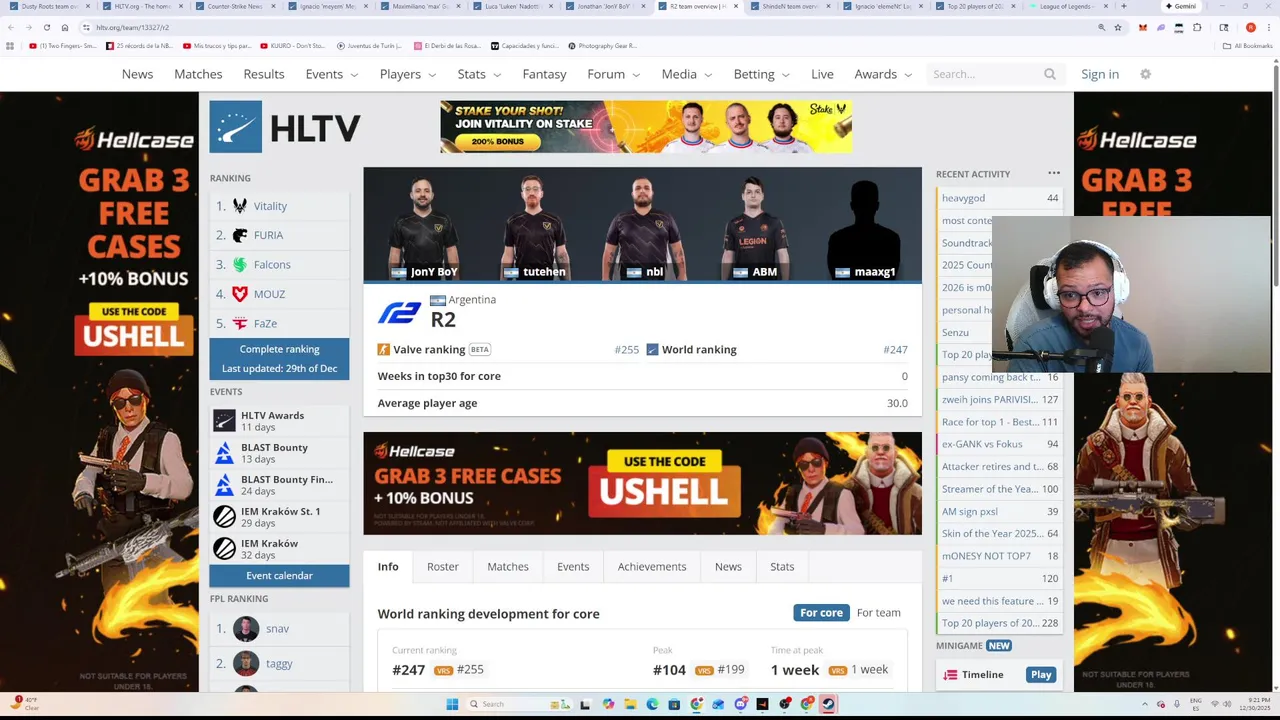Image resolution: width=1280 pixels, height=720 pixels.
Task: Reload the page with browser refresh button
Action: (46, 28)
